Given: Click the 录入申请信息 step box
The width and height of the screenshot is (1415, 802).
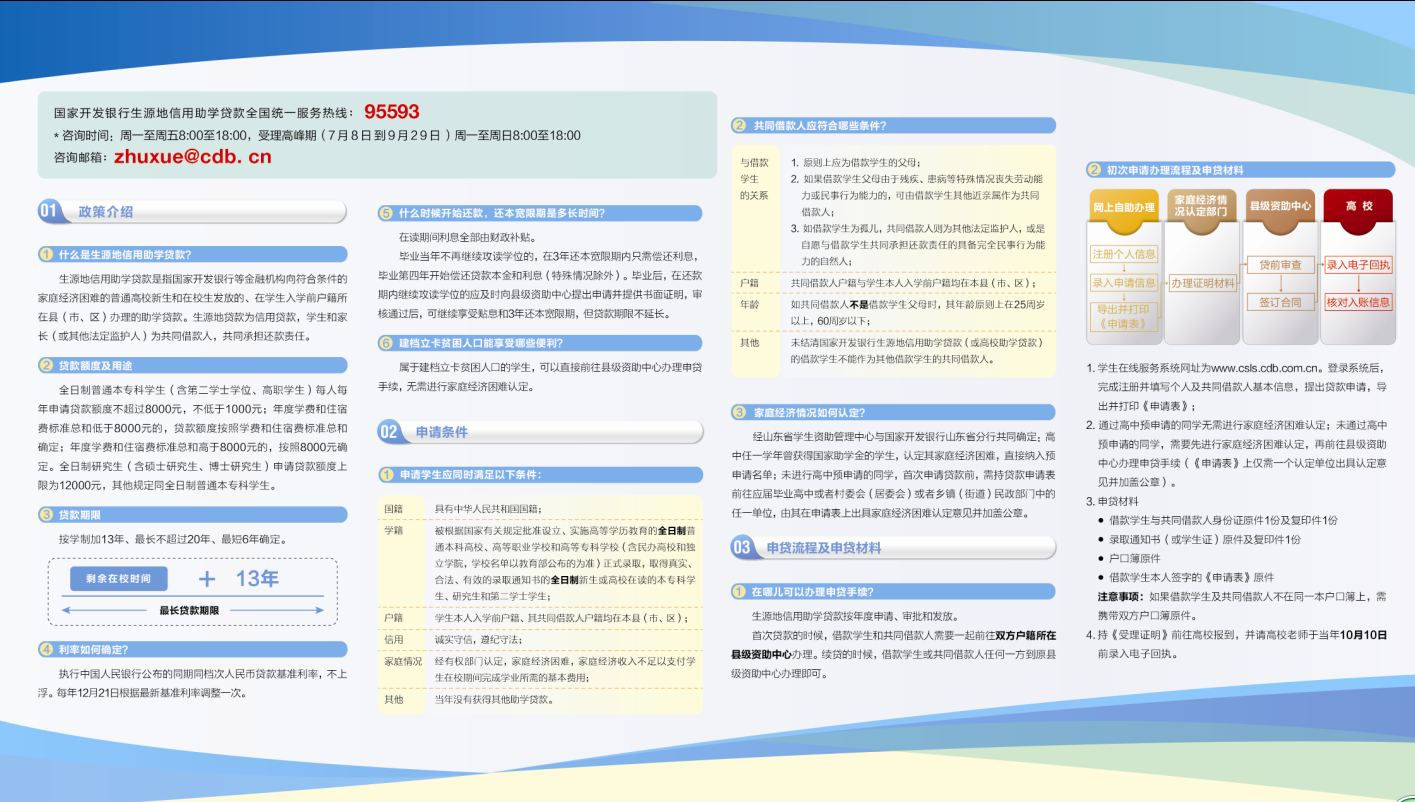Looking at the screenshot, I should (x=1123, y=283).
